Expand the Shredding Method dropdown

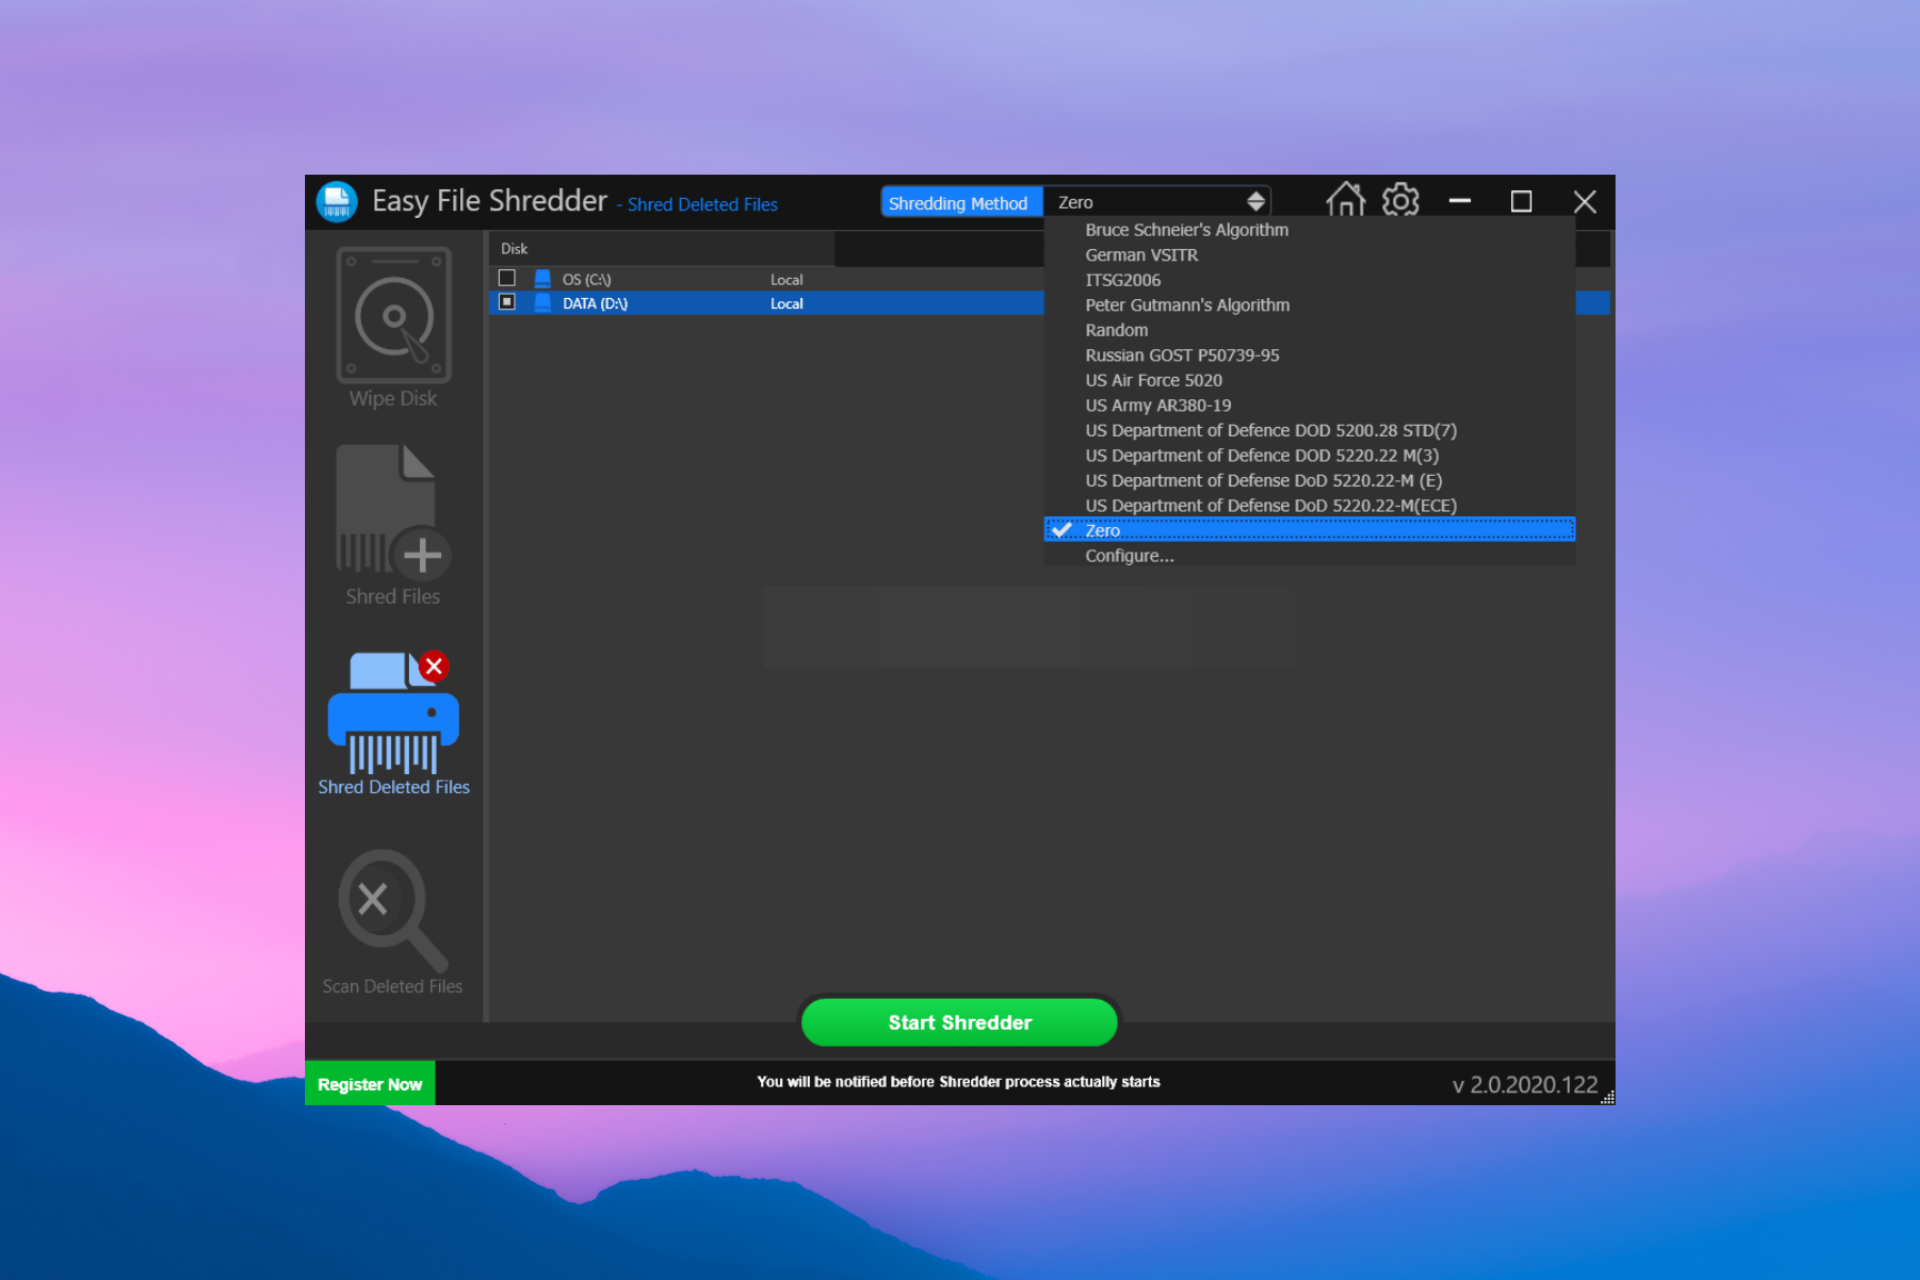coord(1159,200)
